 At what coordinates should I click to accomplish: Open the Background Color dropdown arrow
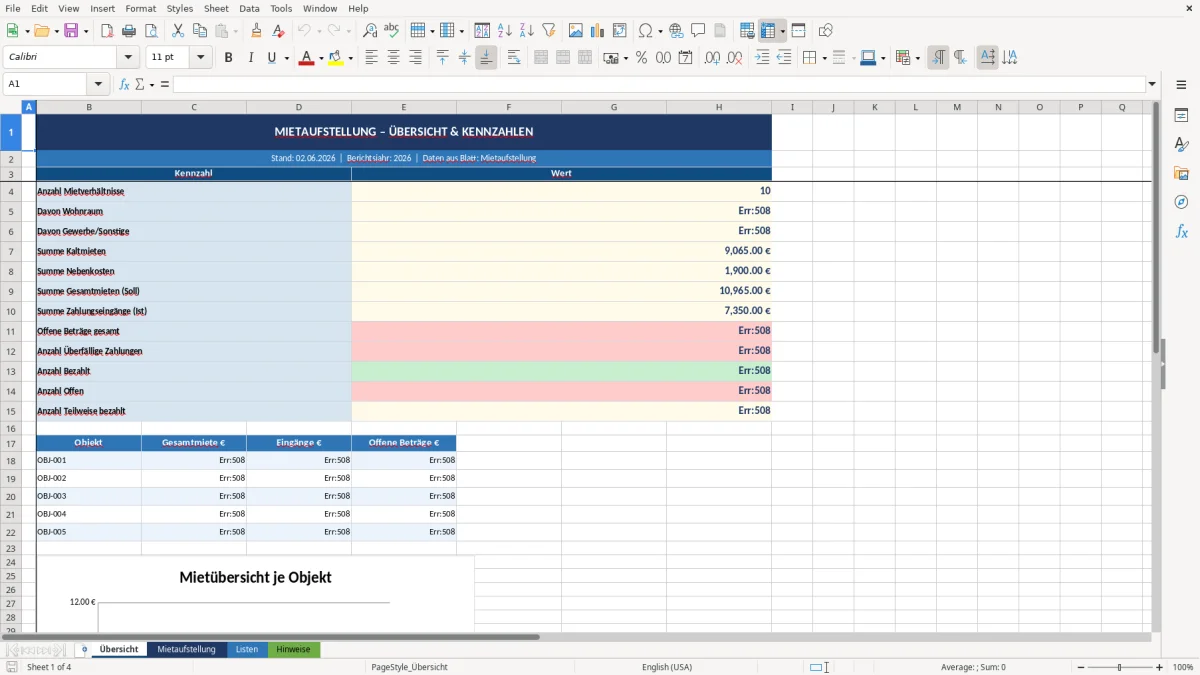(x=350, y=58)
